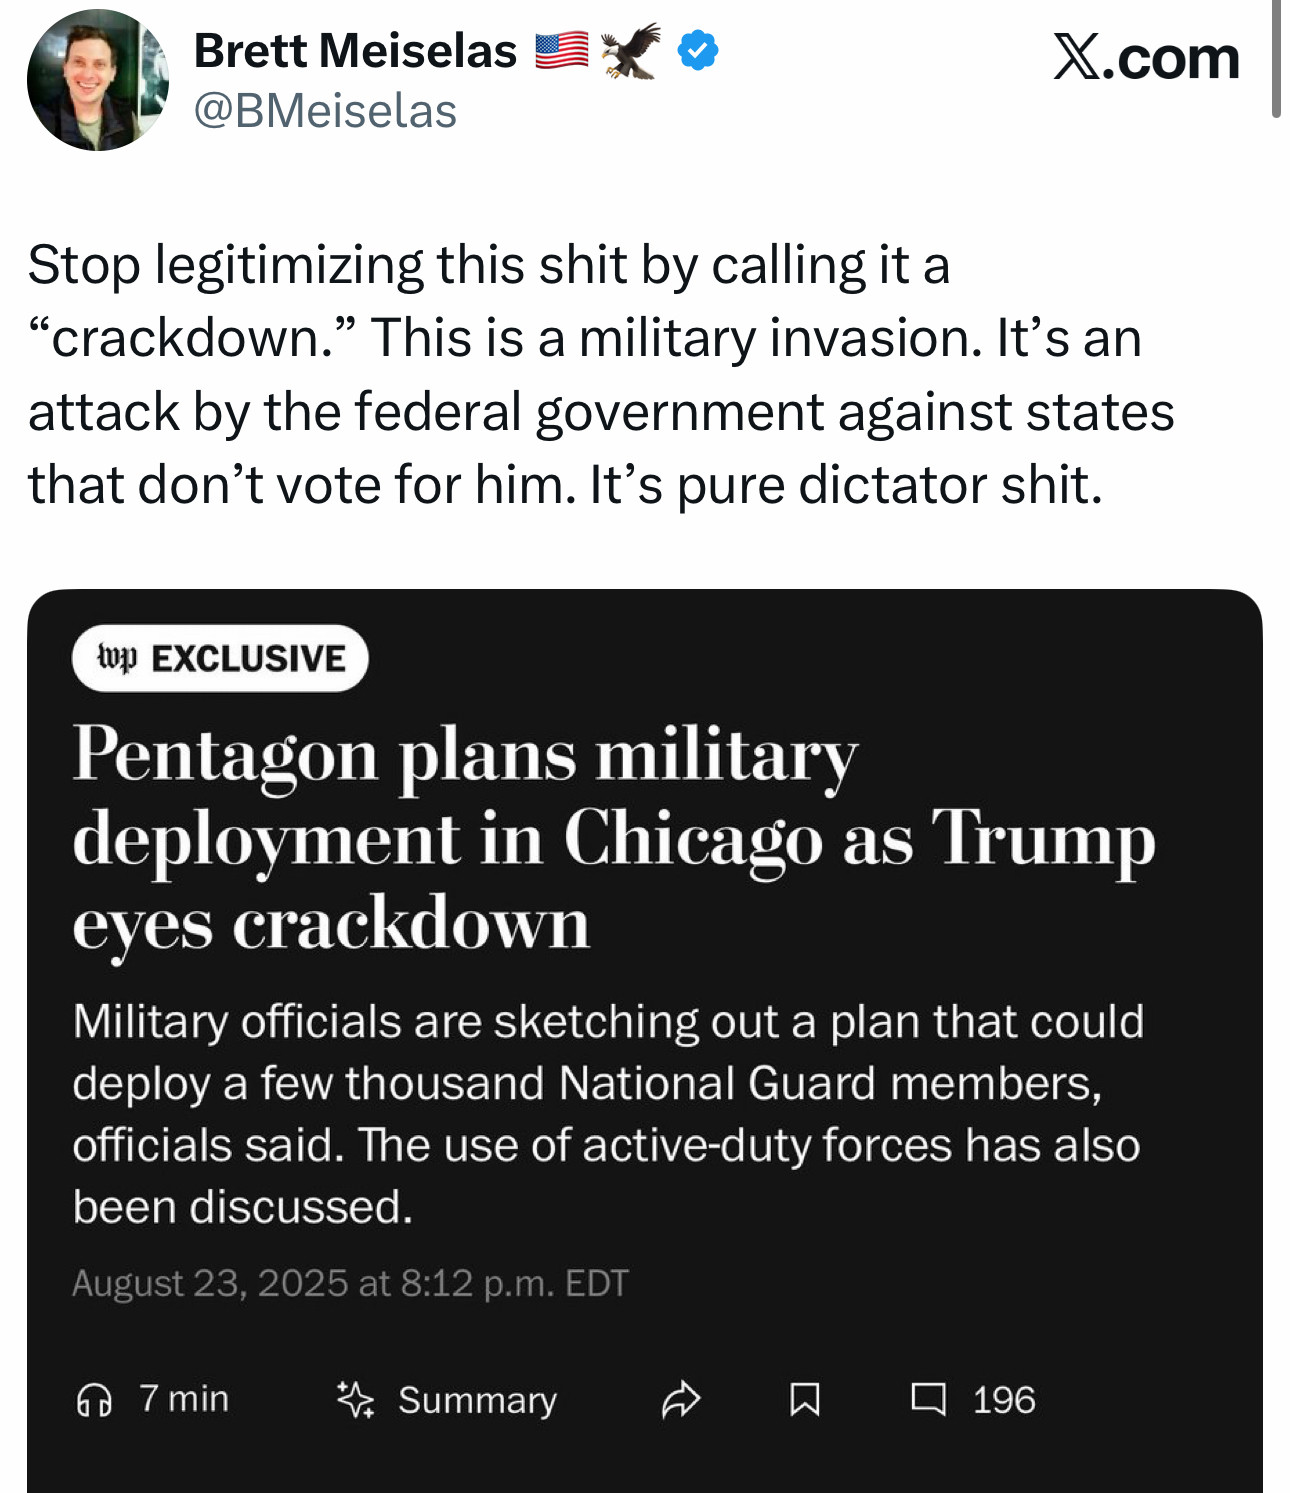Click the blue verified badge
Screen dimensions: 1290x1493
tap(698, 50)
